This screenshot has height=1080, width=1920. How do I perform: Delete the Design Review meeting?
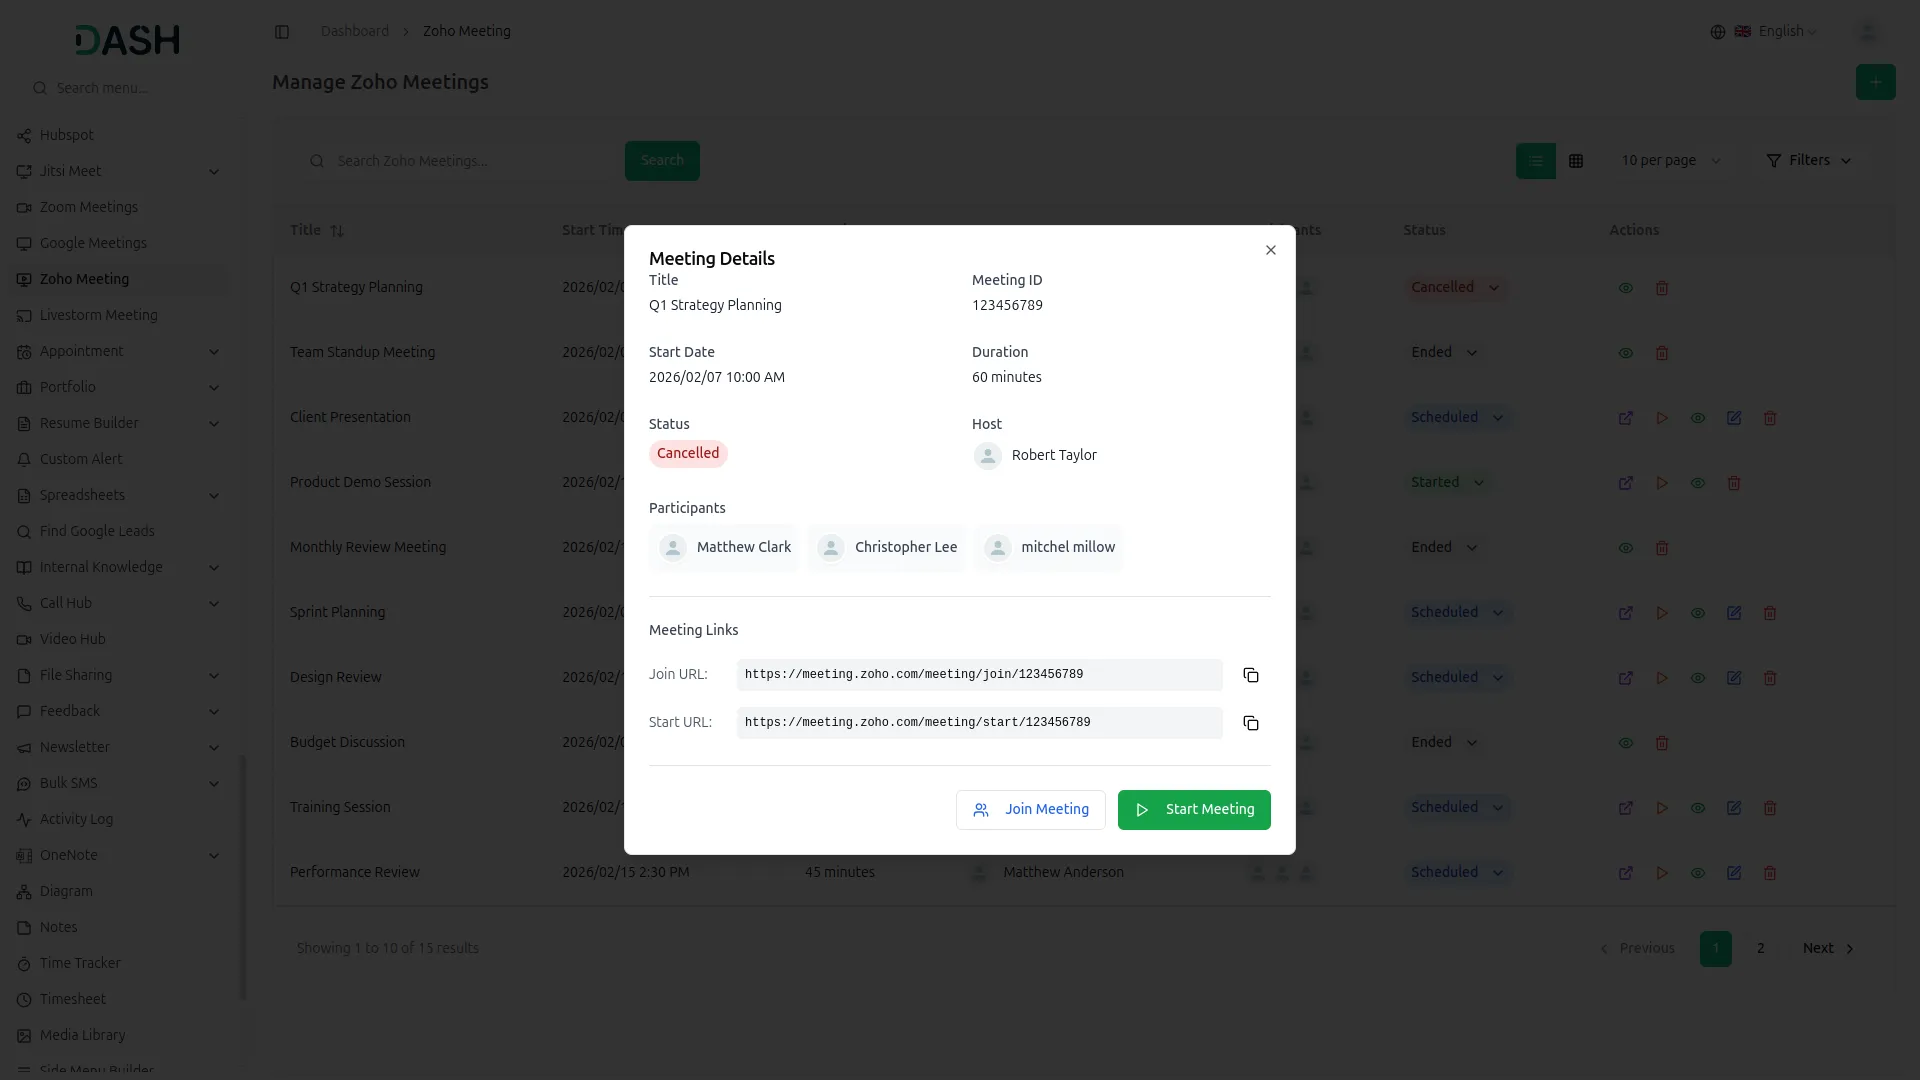(1770, 678)
